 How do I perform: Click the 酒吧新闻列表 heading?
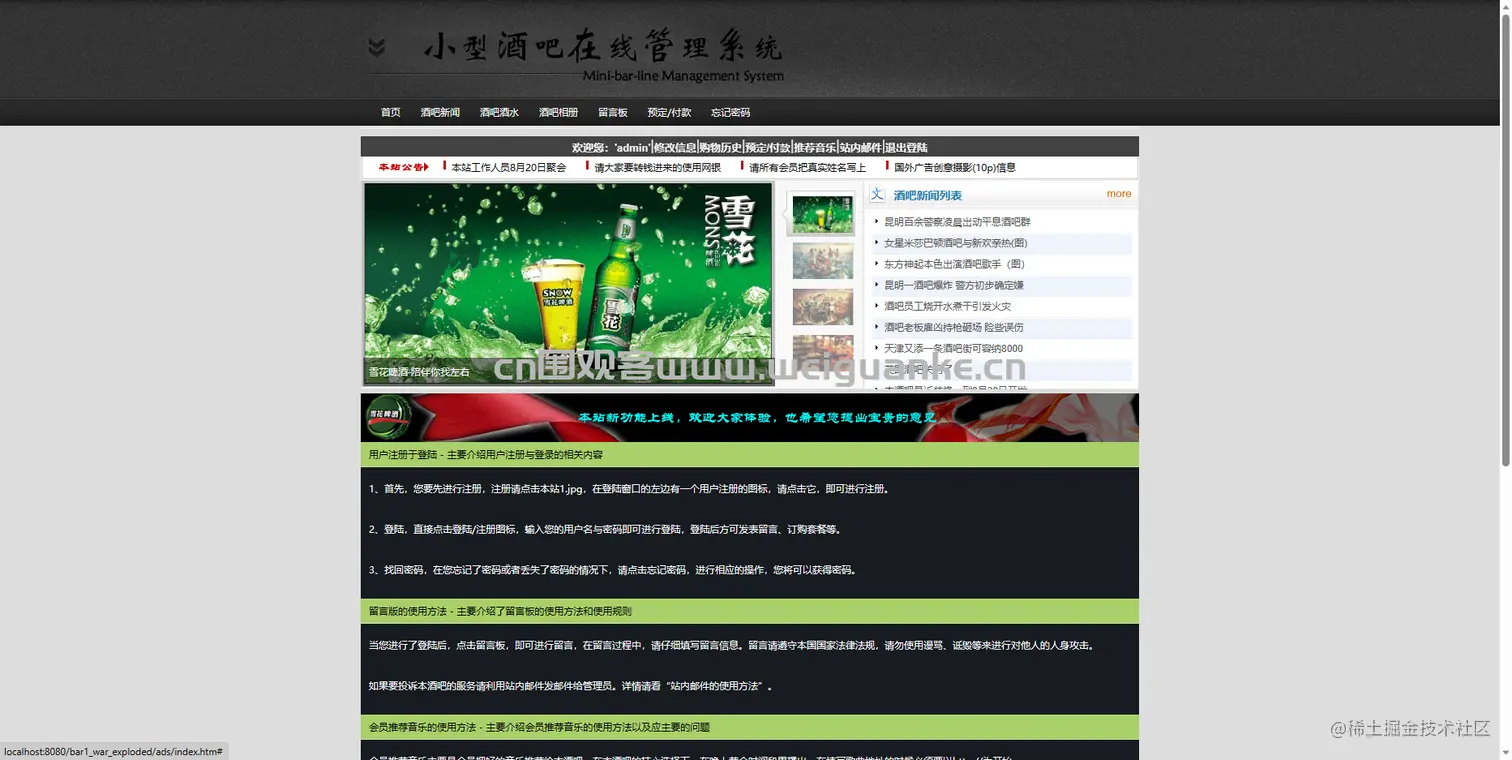click(927, 196)
